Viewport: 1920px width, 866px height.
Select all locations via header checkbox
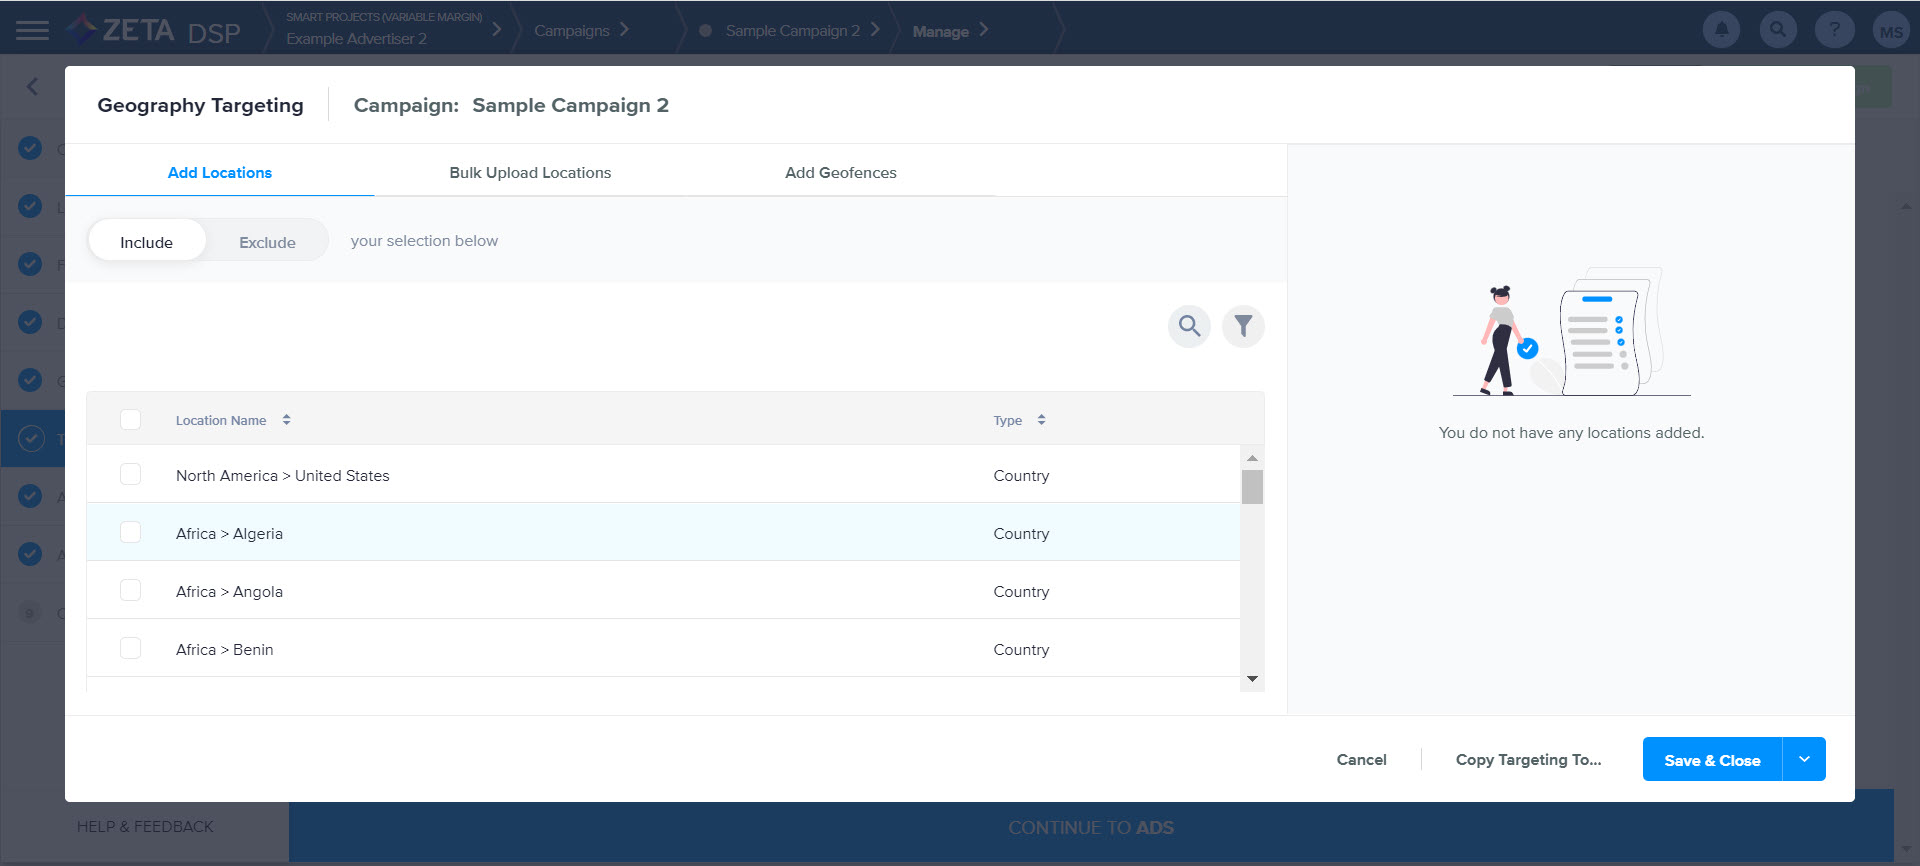[x=131, y=420]
